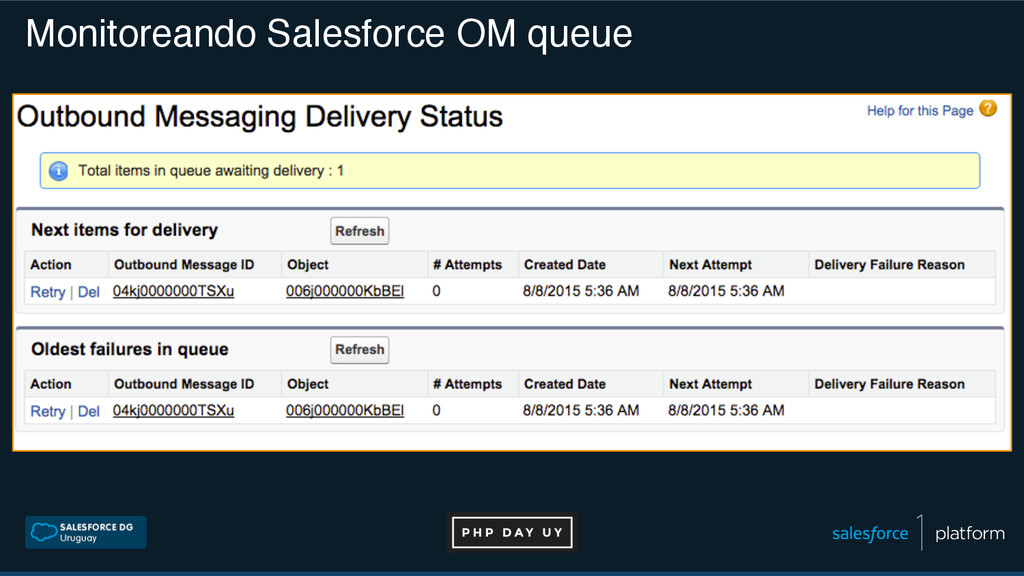Retry the message in Oldest failures in queue

click(48, 411)
